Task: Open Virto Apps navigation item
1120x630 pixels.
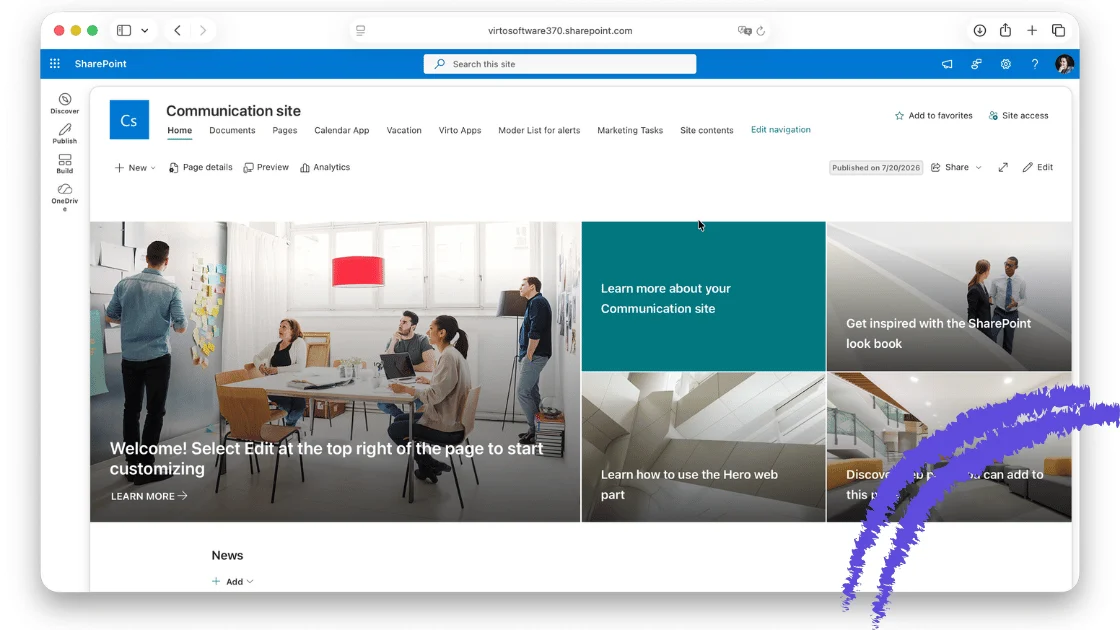Action: (460, 131)
